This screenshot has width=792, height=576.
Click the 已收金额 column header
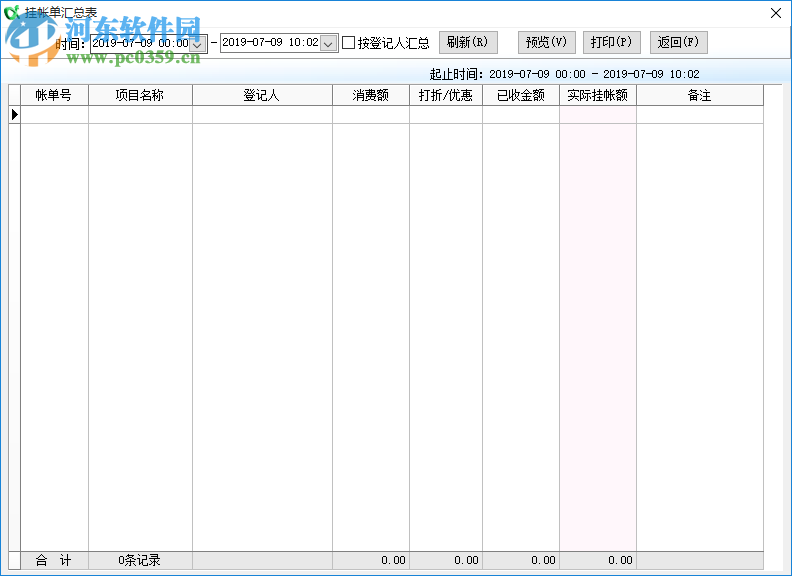point(521,95)
